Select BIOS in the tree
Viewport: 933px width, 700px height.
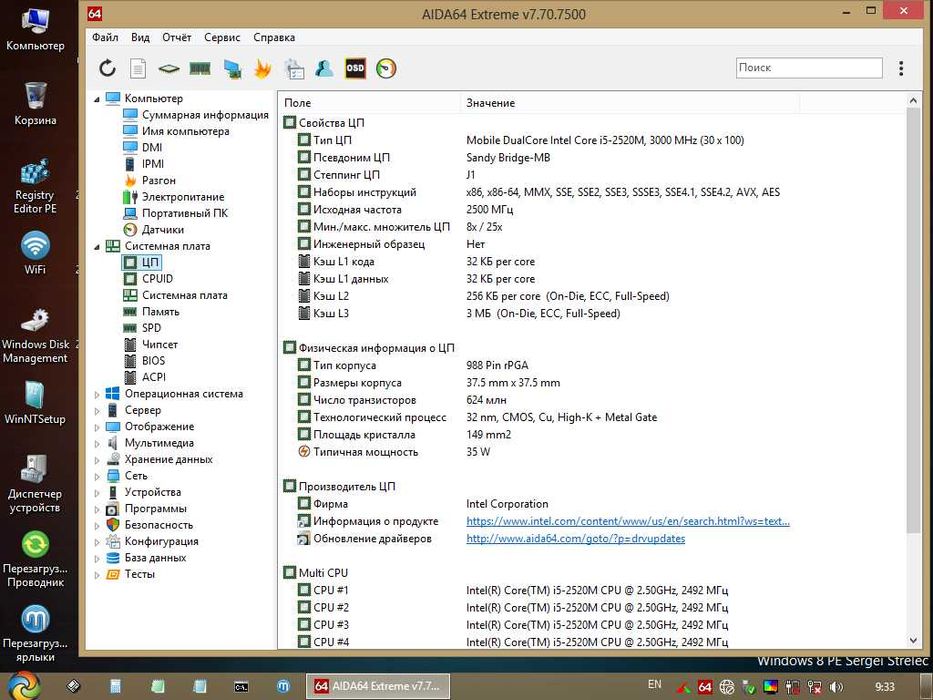pos(153,360)
